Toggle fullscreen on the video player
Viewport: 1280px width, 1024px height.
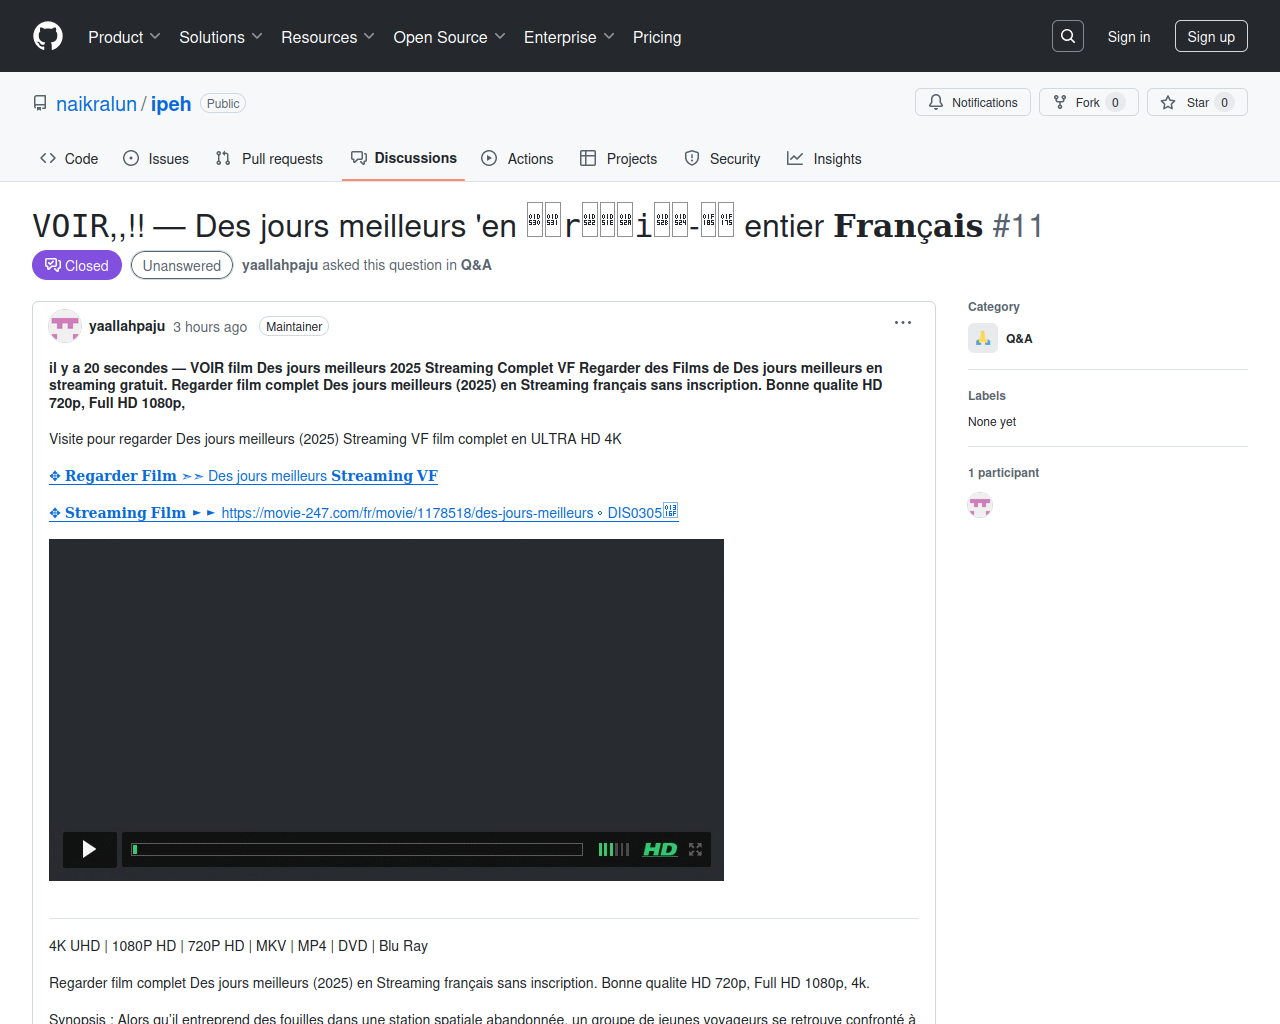point(696,849)
